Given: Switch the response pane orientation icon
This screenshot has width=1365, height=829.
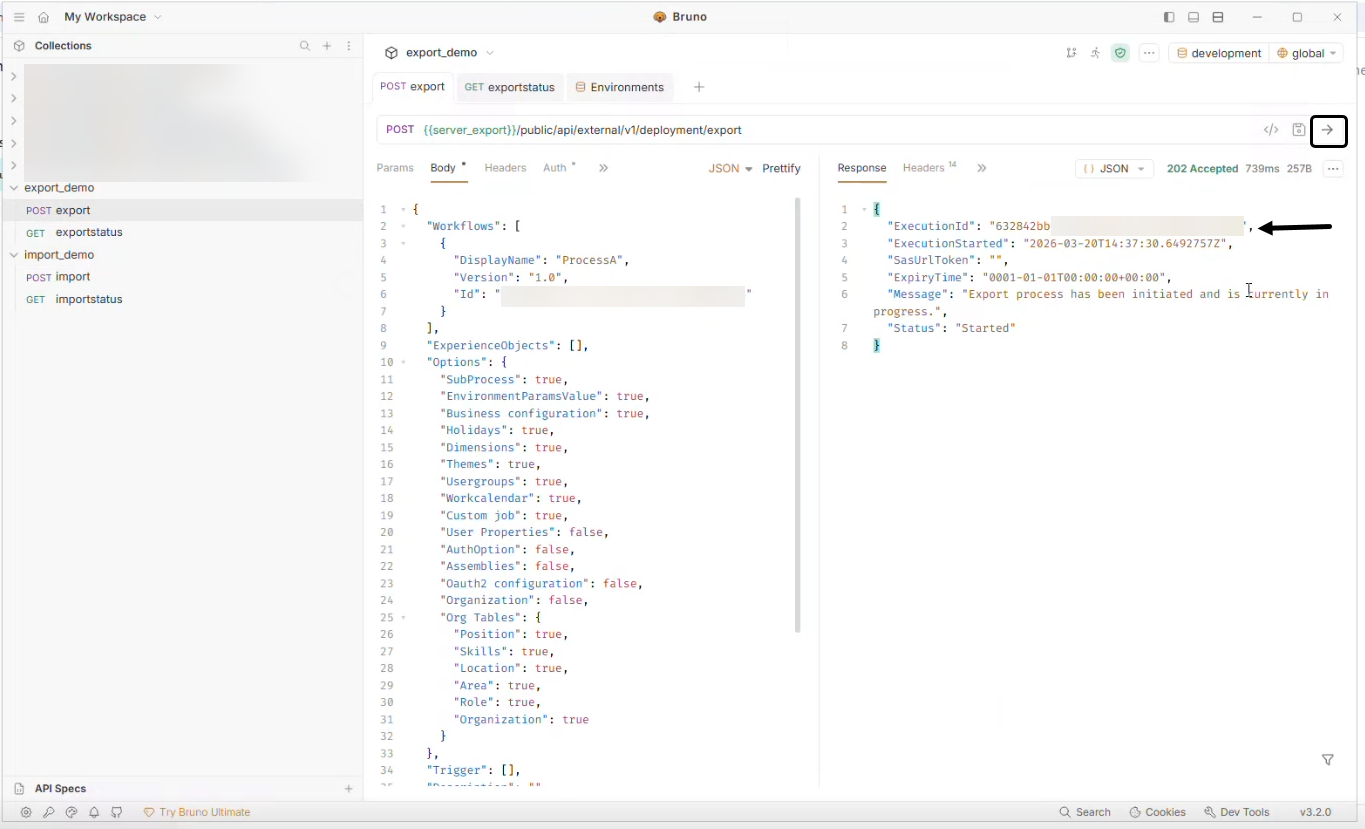Looking at the screenshot, I should (1218, 17).
